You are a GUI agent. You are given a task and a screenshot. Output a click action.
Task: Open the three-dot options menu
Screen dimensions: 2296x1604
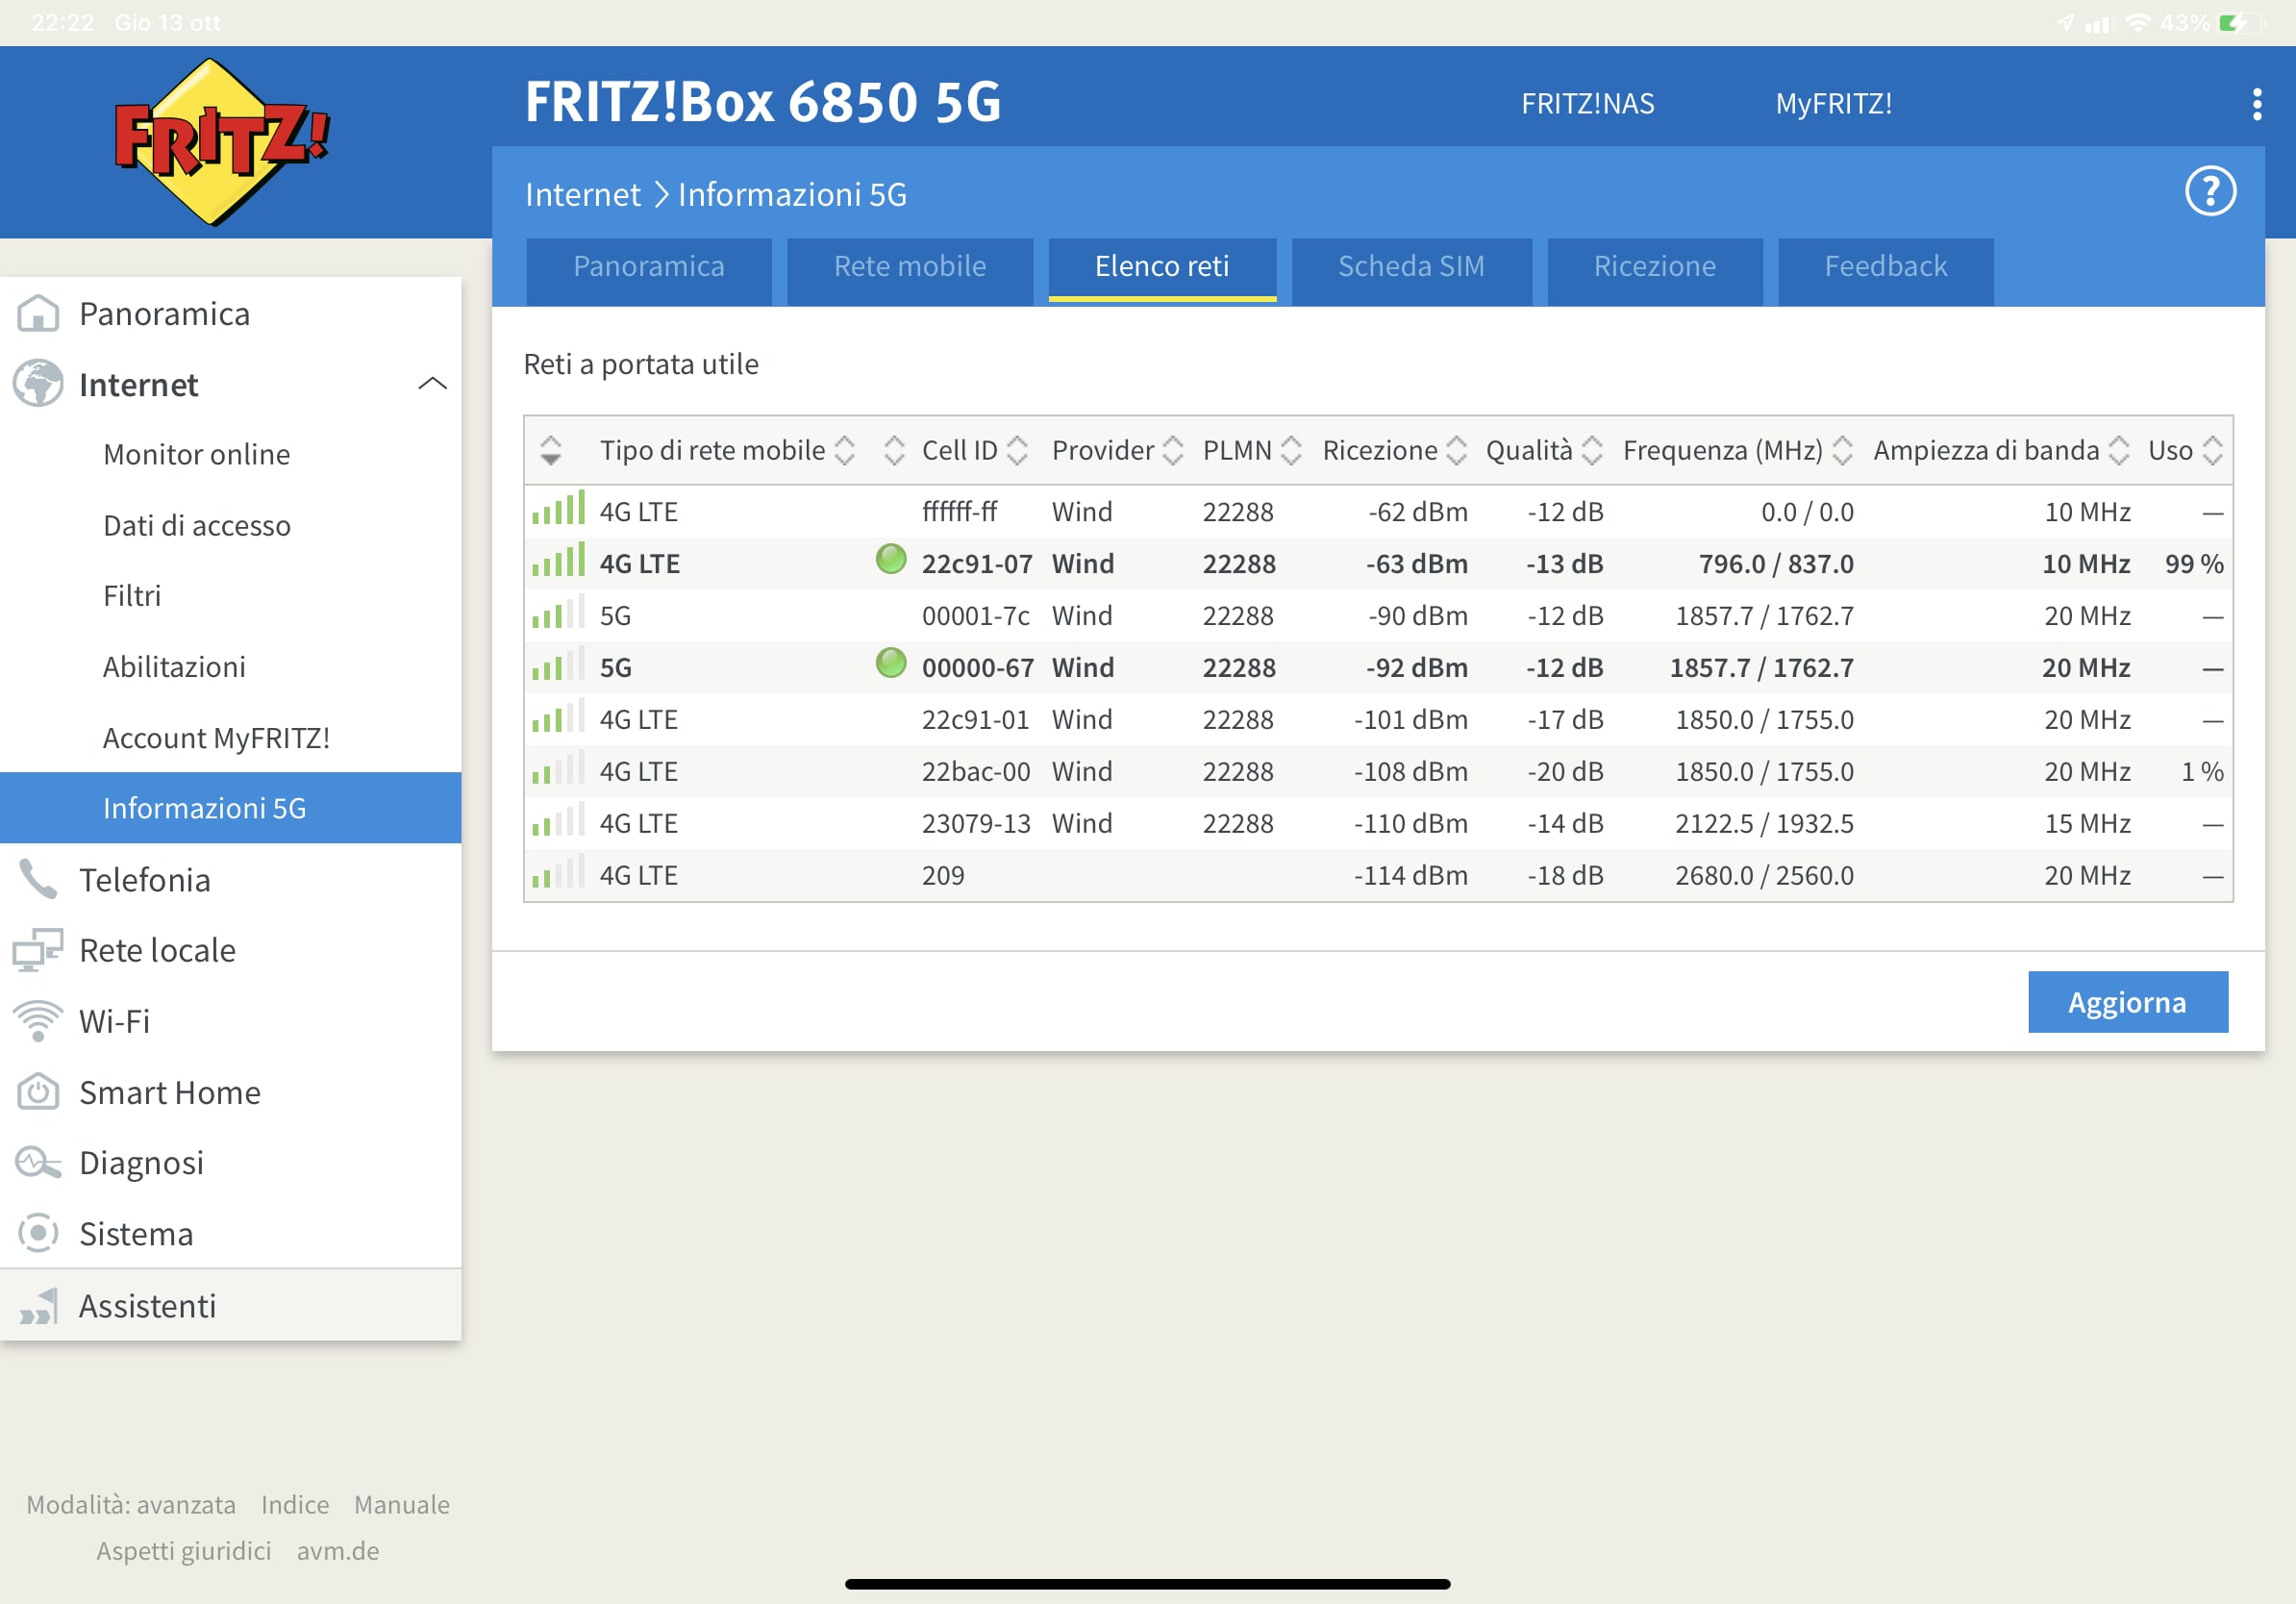click(2256, 104)
